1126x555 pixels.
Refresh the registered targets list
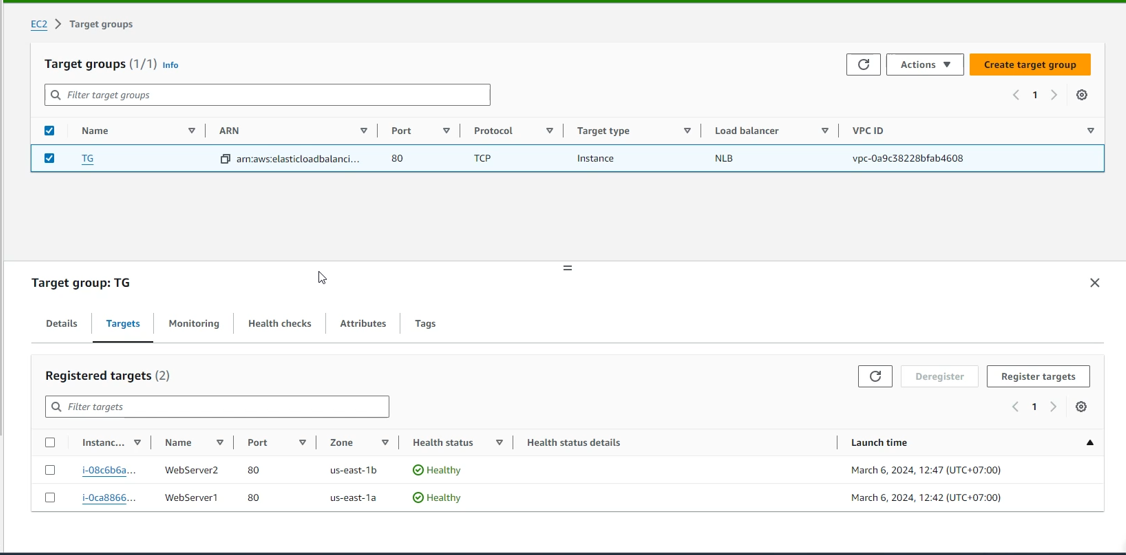[x=874, y=377]
